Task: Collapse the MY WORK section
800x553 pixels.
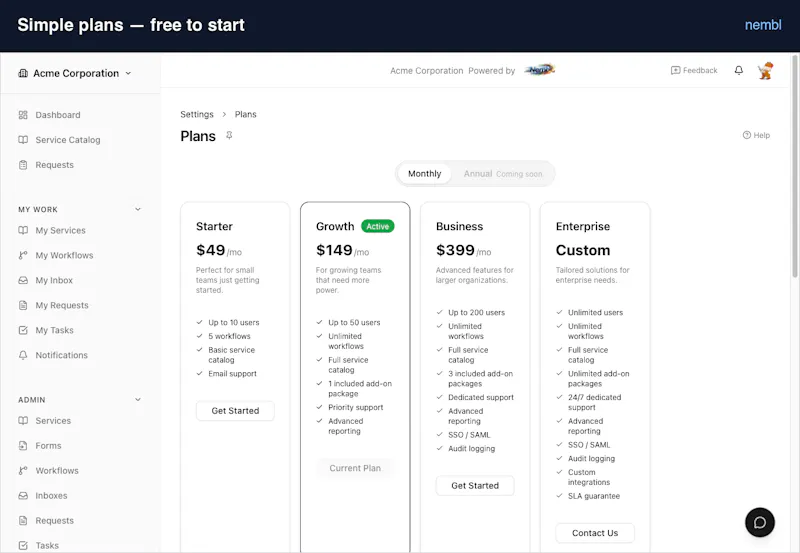Action: (138, 209)
